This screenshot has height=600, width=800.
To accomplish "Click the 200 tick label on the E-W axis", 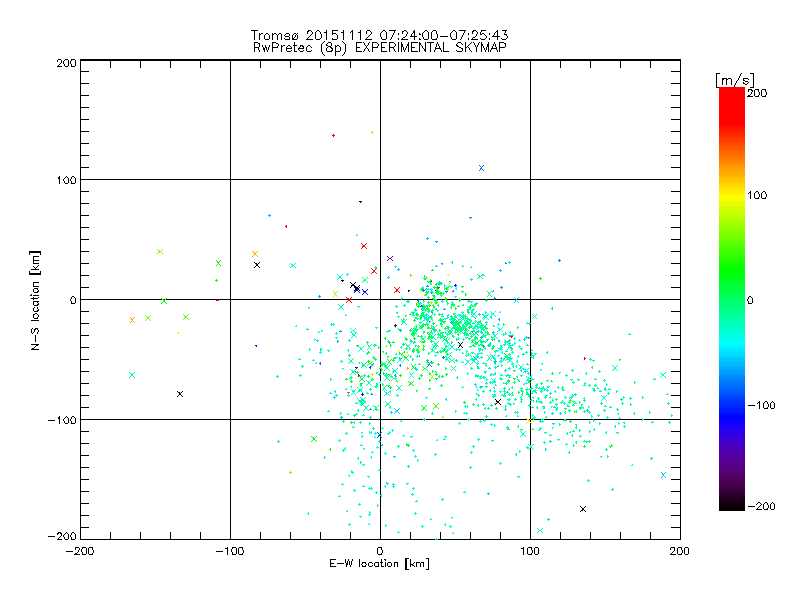I will click(x=680, y=551).
